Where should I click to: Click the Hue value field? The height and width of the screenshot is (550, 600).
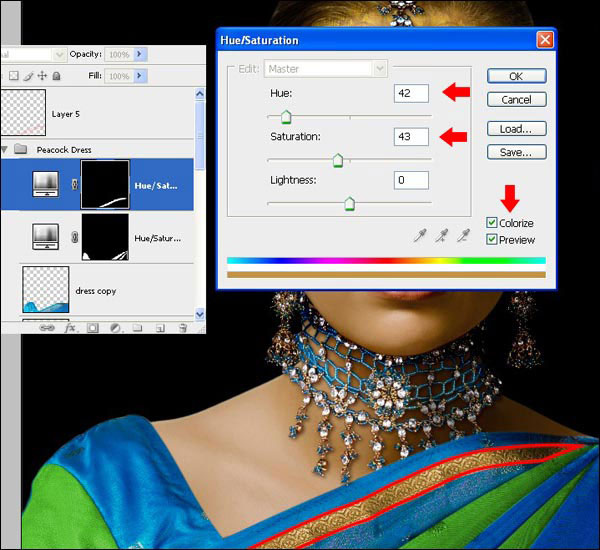click(411, 93)
